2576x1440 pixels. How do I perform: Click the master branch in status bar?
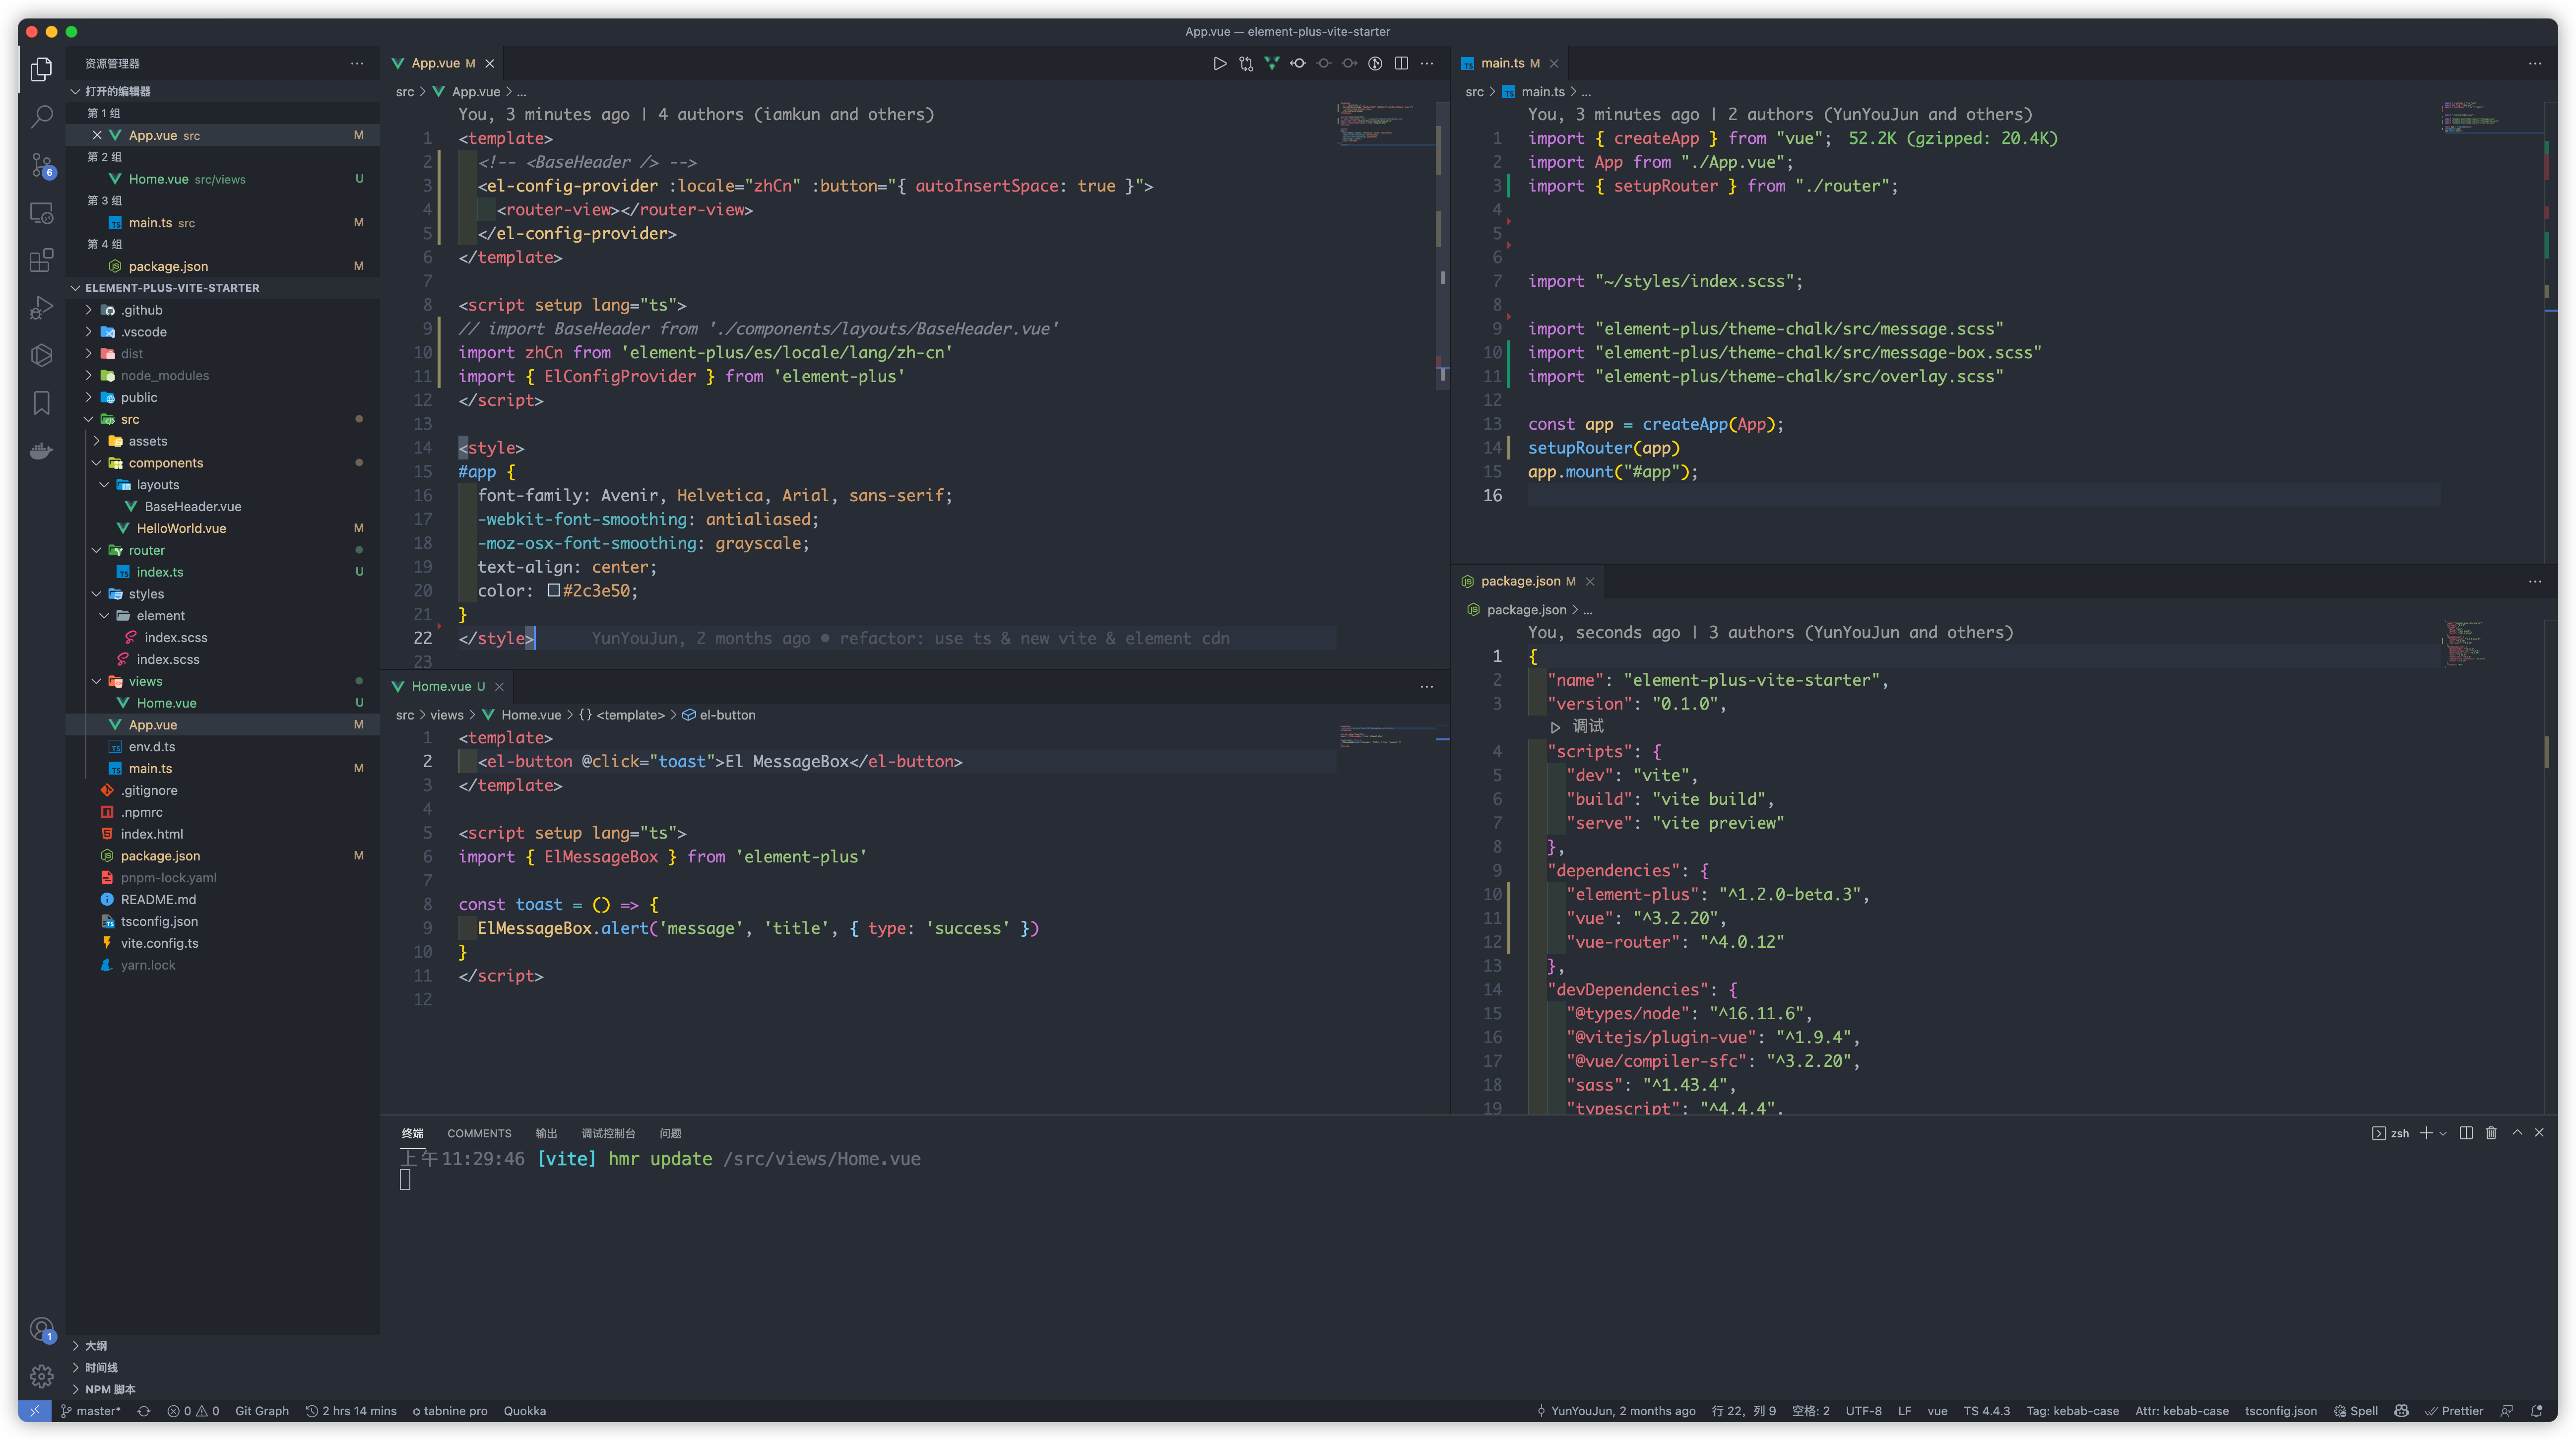(91, 1411)
